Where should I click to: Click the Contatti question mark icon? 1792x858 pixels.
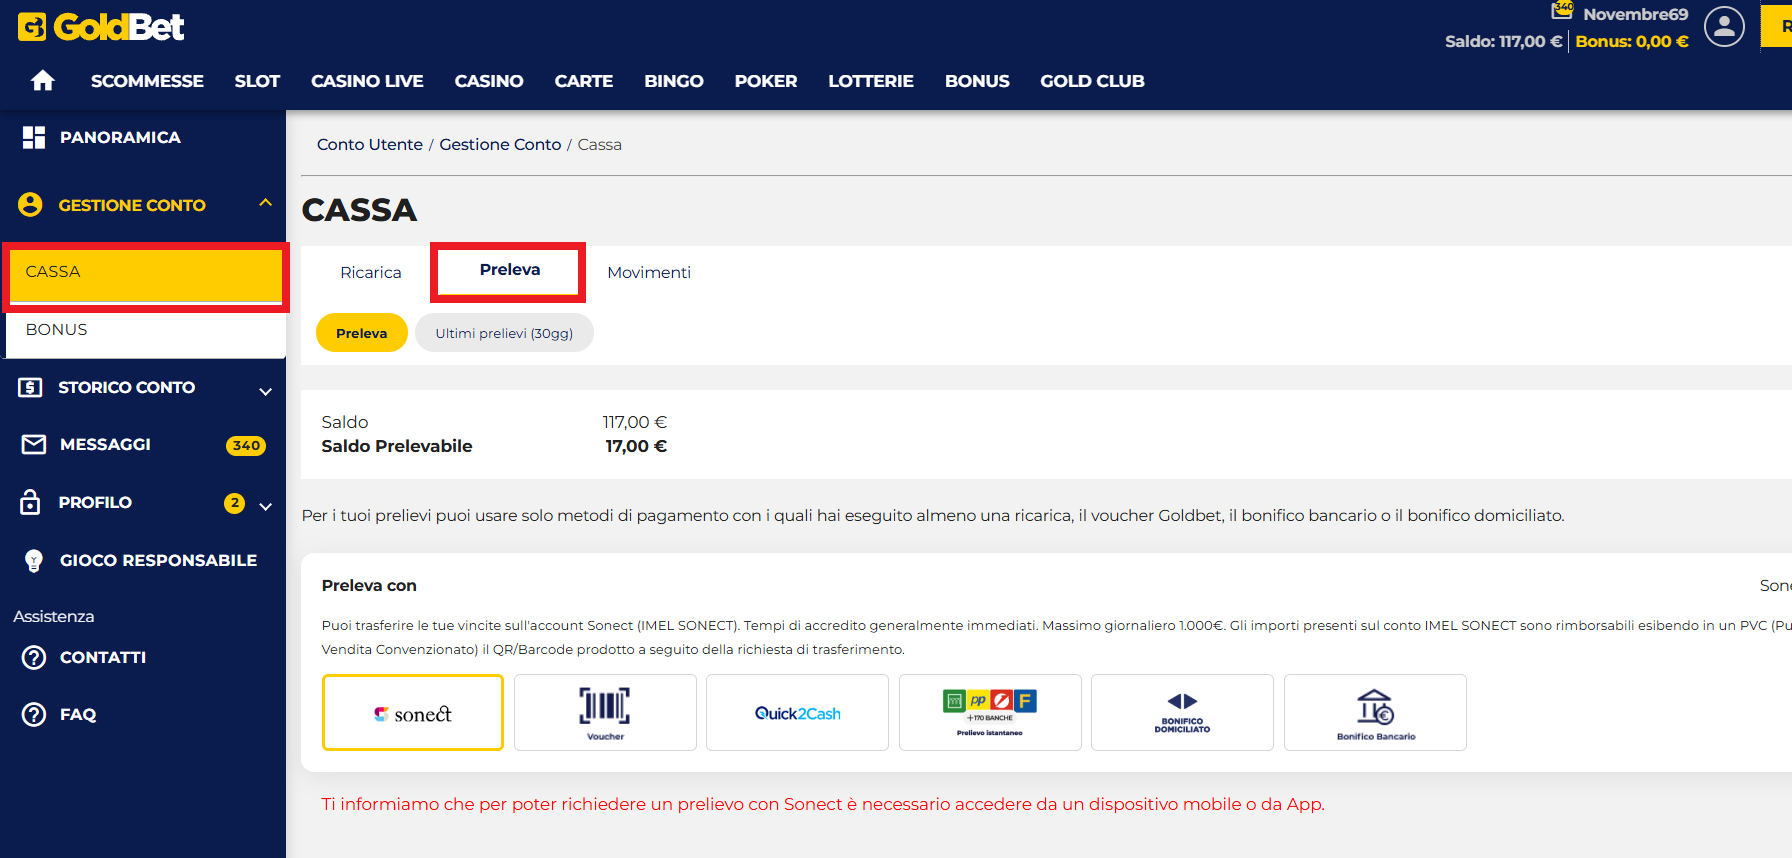click(34, 657)
